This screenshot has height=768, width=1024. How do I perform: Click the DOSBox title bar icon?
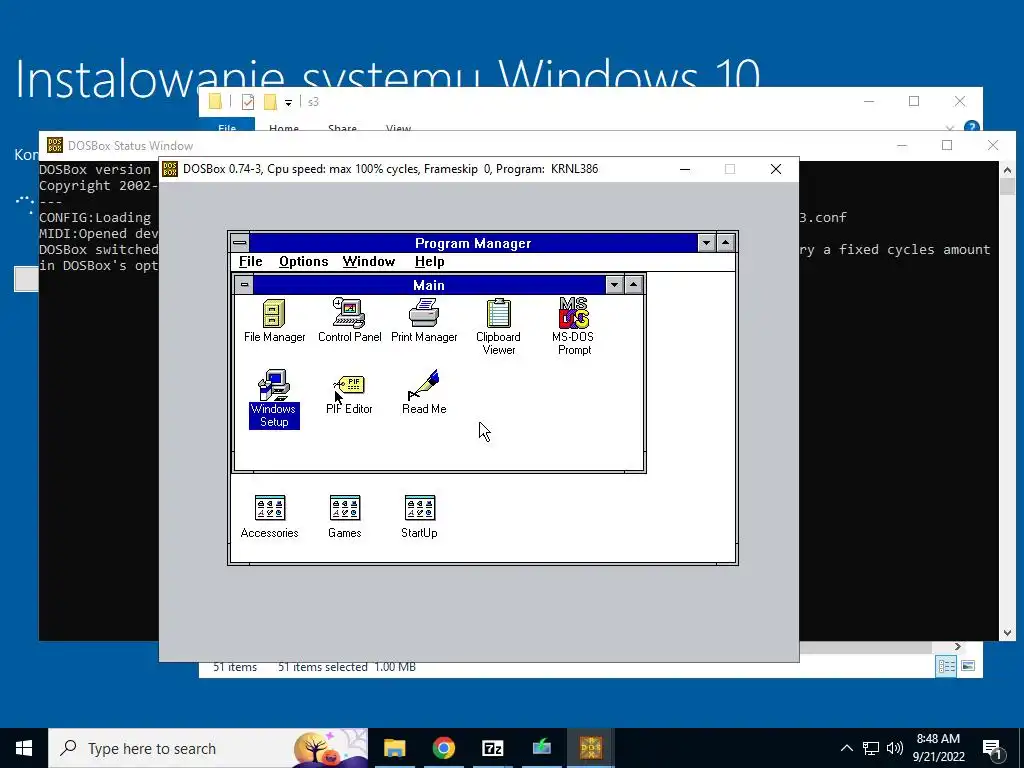click(x=170, y=169)
